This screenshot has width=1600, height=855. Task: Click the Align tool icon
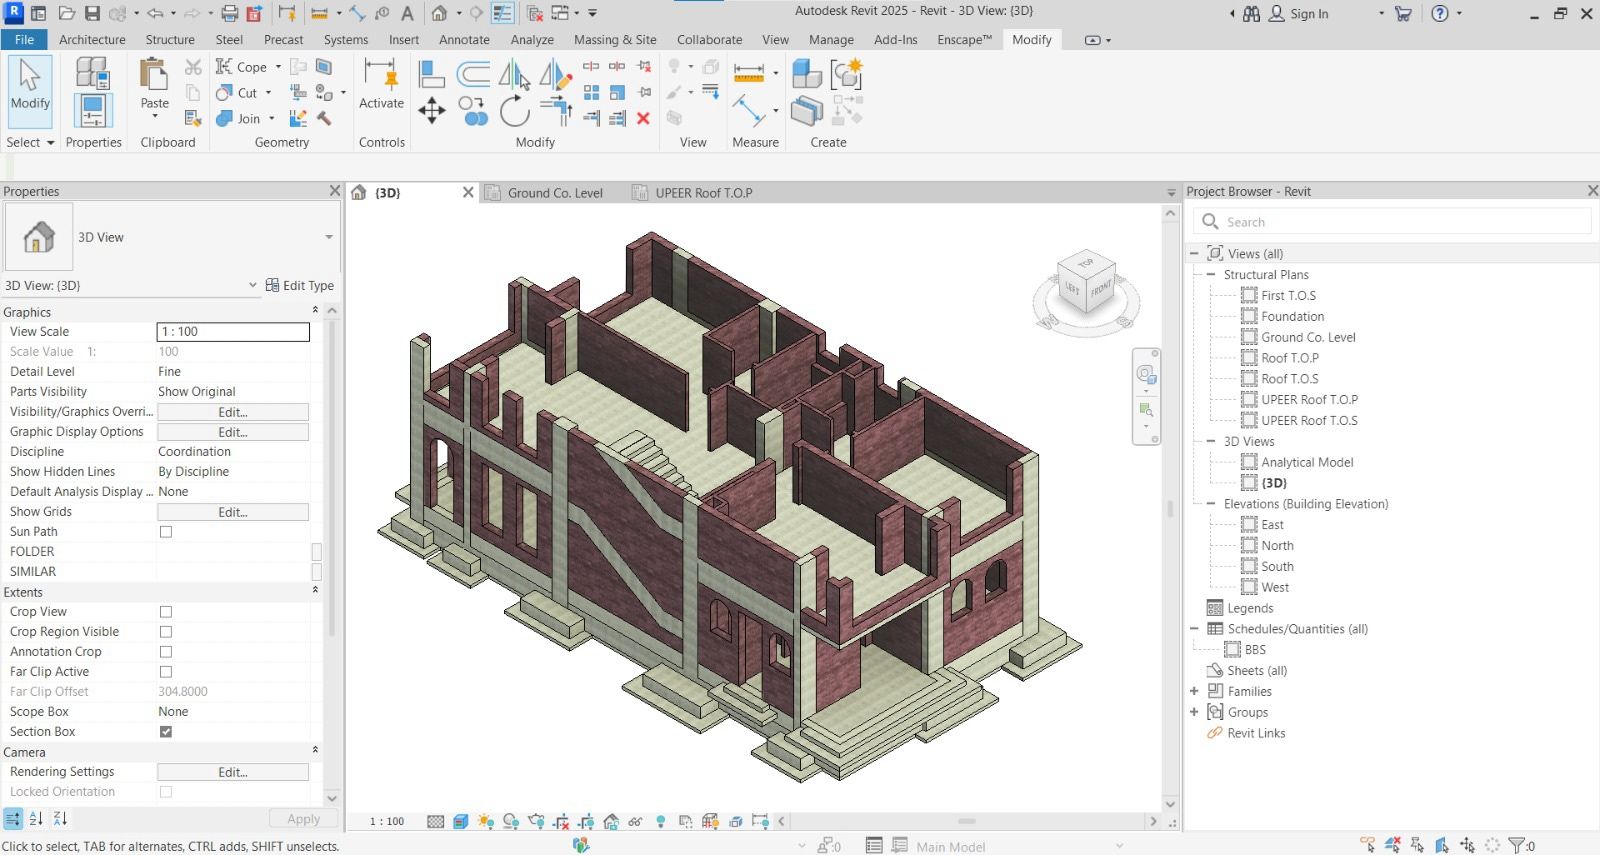432,74
